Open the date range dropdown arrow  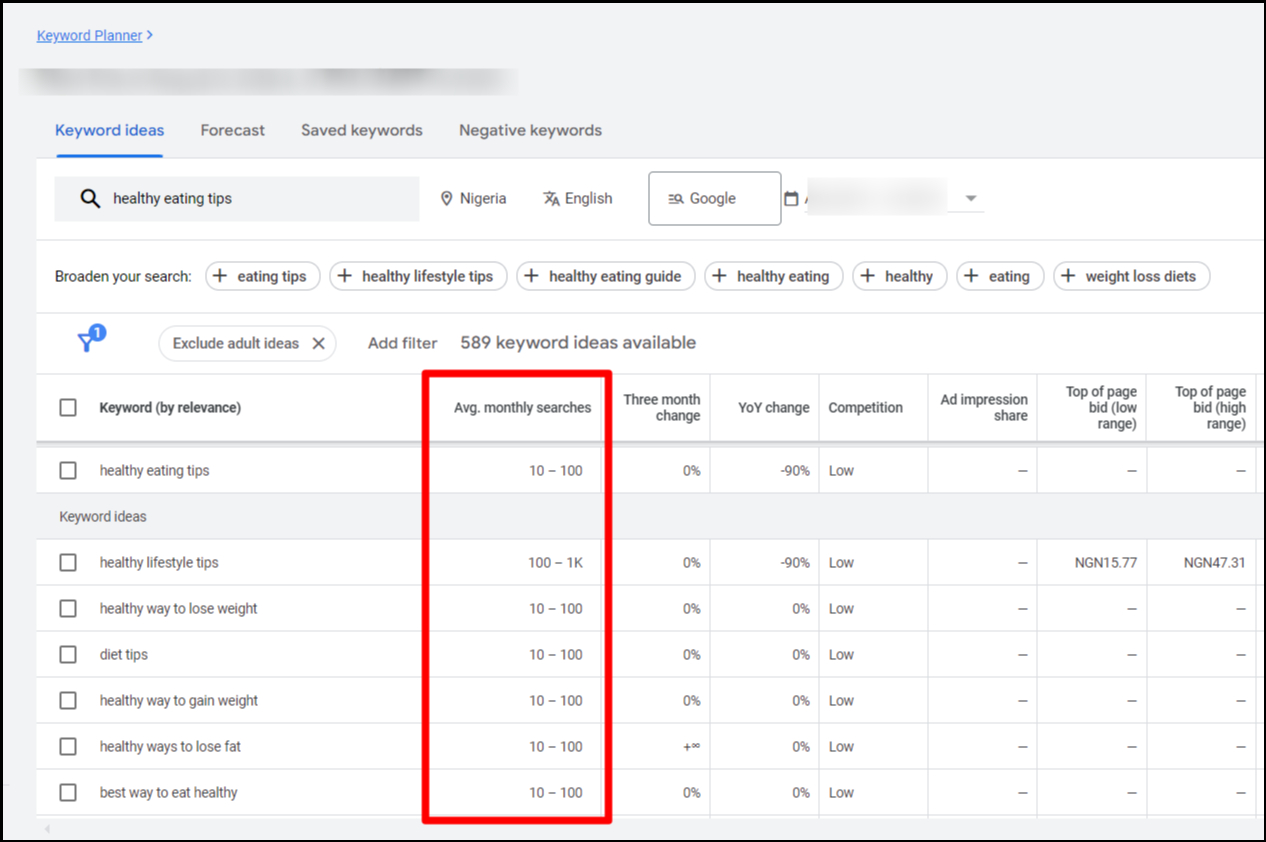click(970, 199)
